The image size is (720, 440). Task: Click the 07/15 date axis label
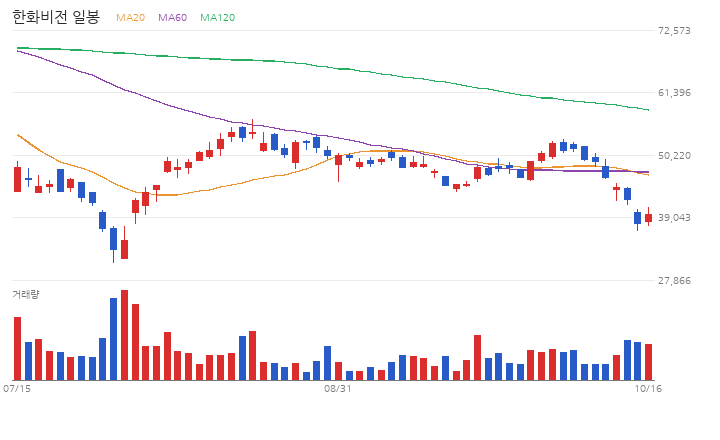[x=17, y=389]
